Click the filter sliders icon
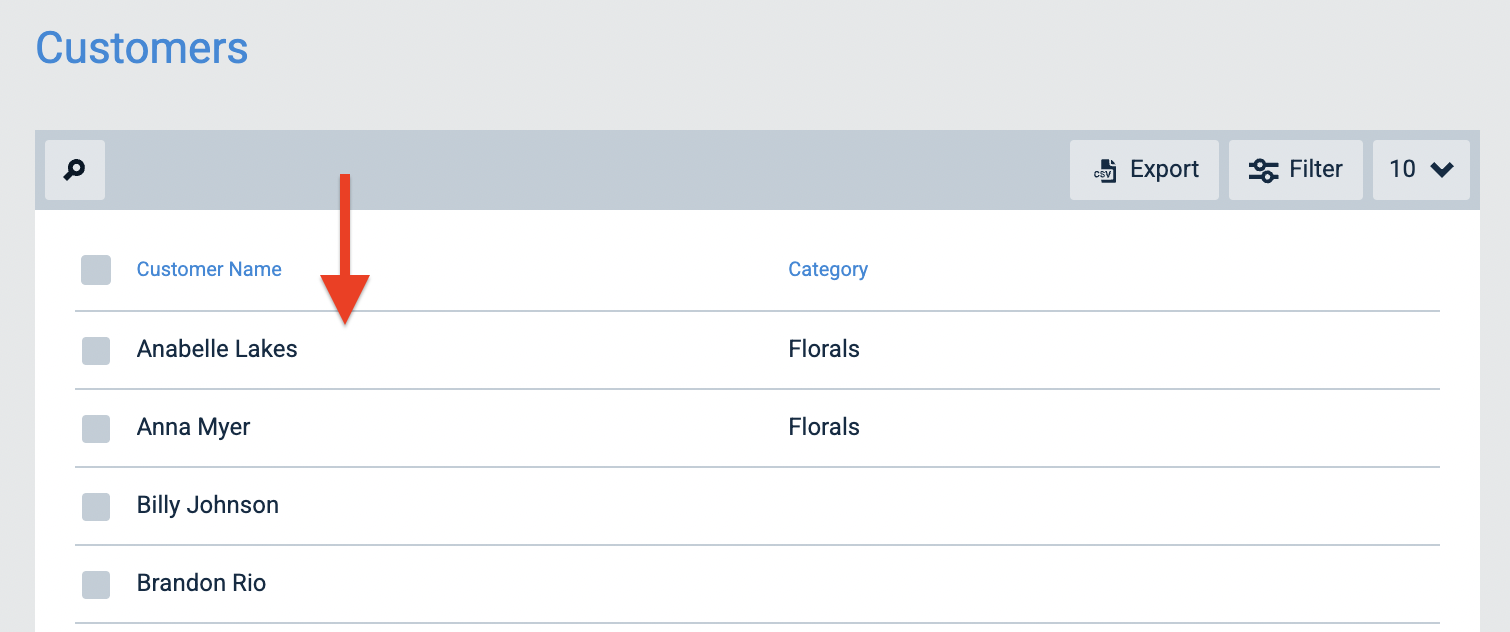This screenshot has height=632, width=1510. (x=1263, y=169)
